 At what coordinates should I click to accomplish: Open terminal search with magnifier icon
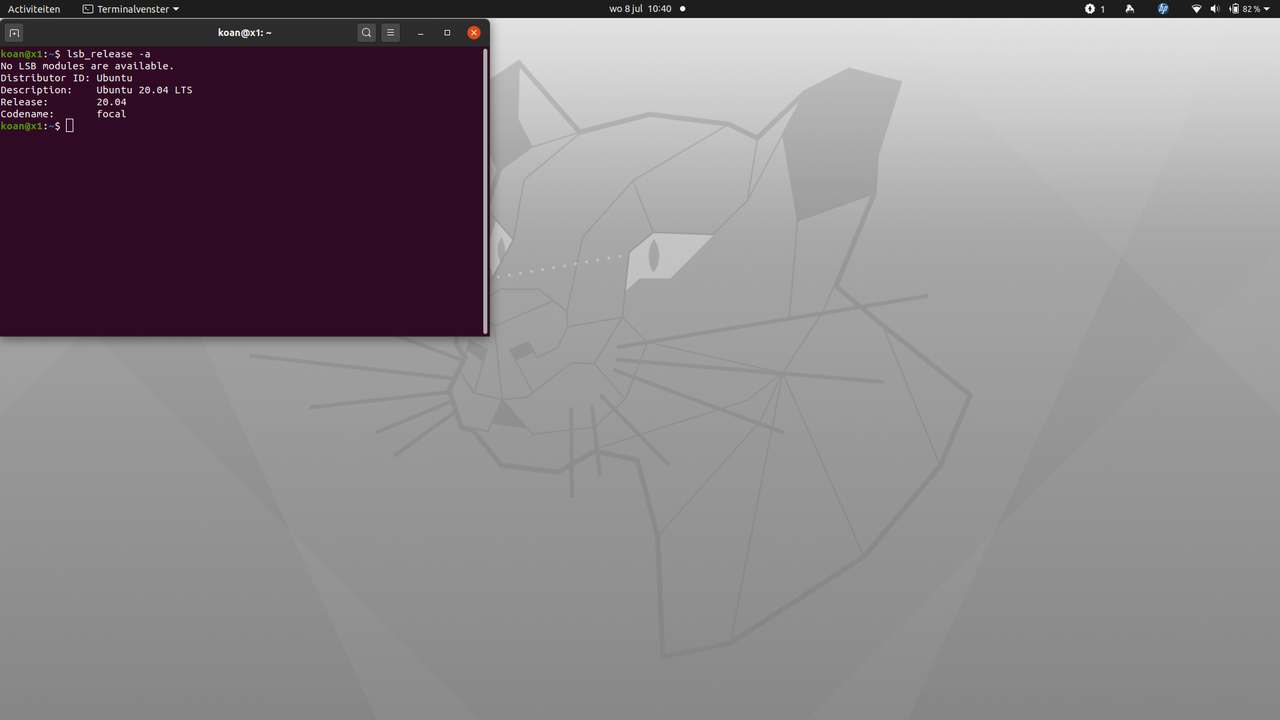point(367,33)
